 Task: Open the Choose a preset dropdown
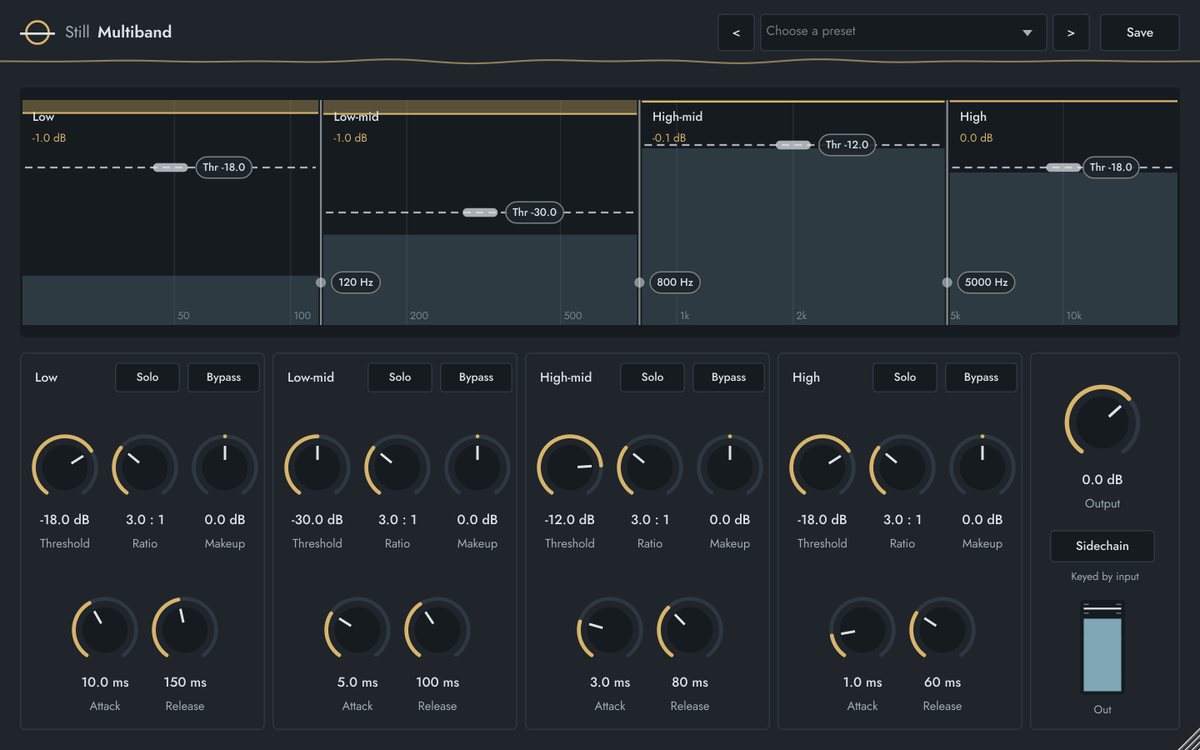[x=903, y=32]
